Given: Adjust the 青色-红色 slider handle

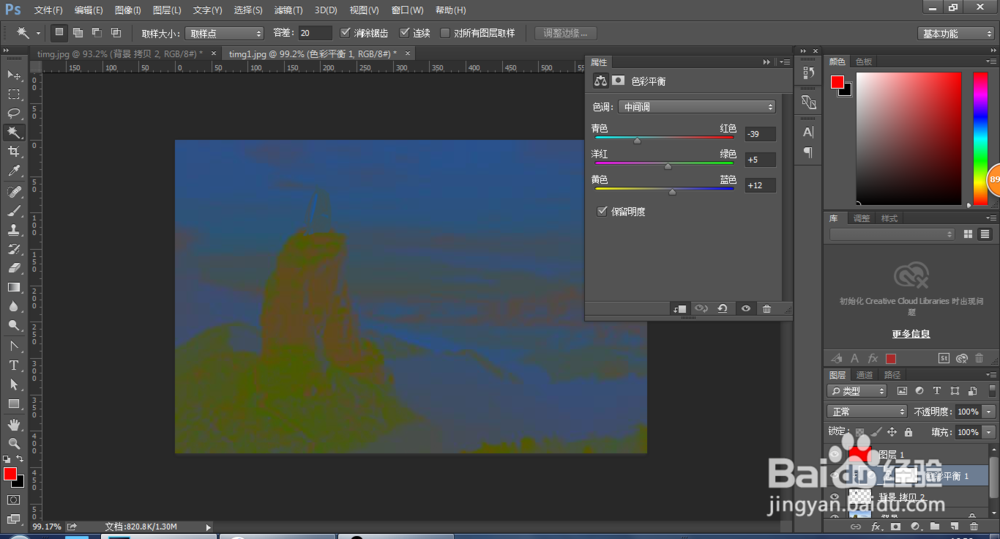Looking at the screenshot, I should coord(636,140).
